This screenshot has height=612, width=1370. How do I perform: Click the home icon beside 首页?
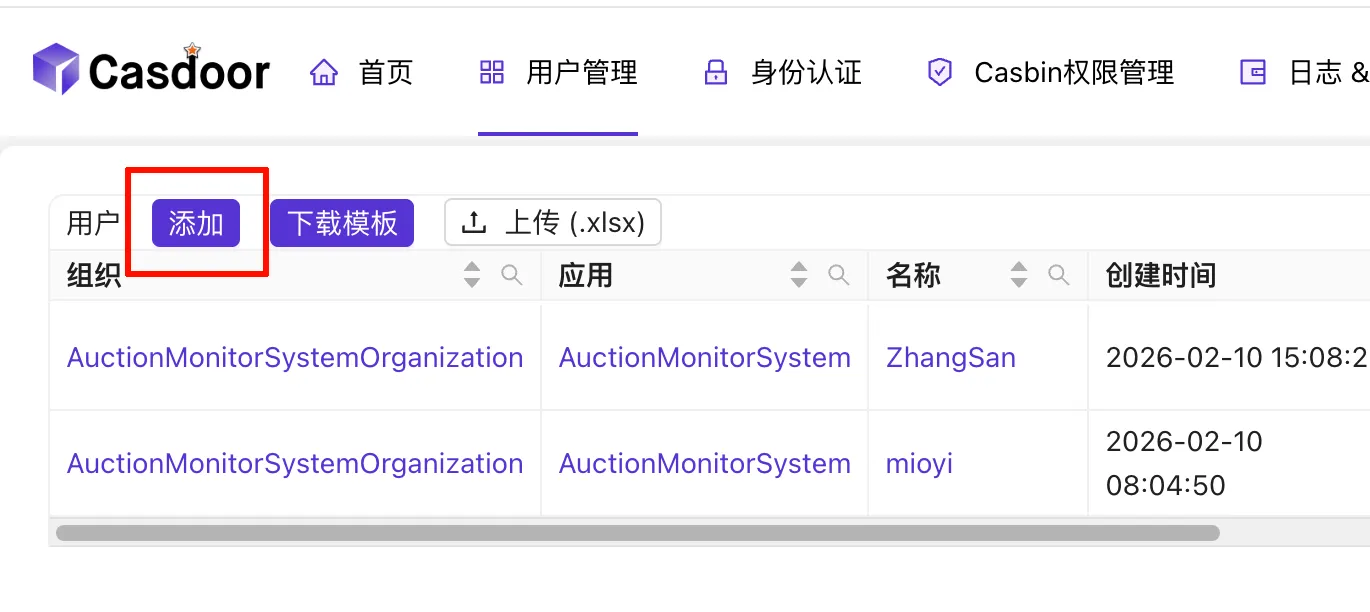pos(322,71)
